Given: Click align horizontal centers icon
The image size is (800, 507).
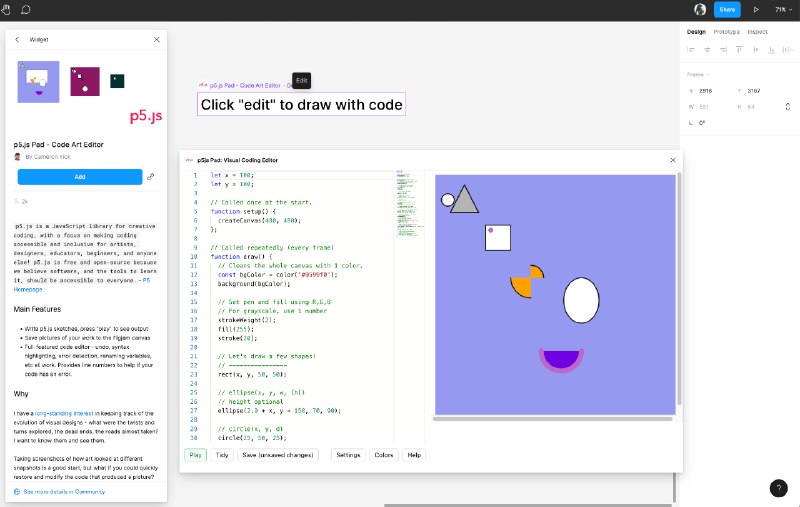Looking at the screenshot, I should pyautogui.click(x=707, y=49).
